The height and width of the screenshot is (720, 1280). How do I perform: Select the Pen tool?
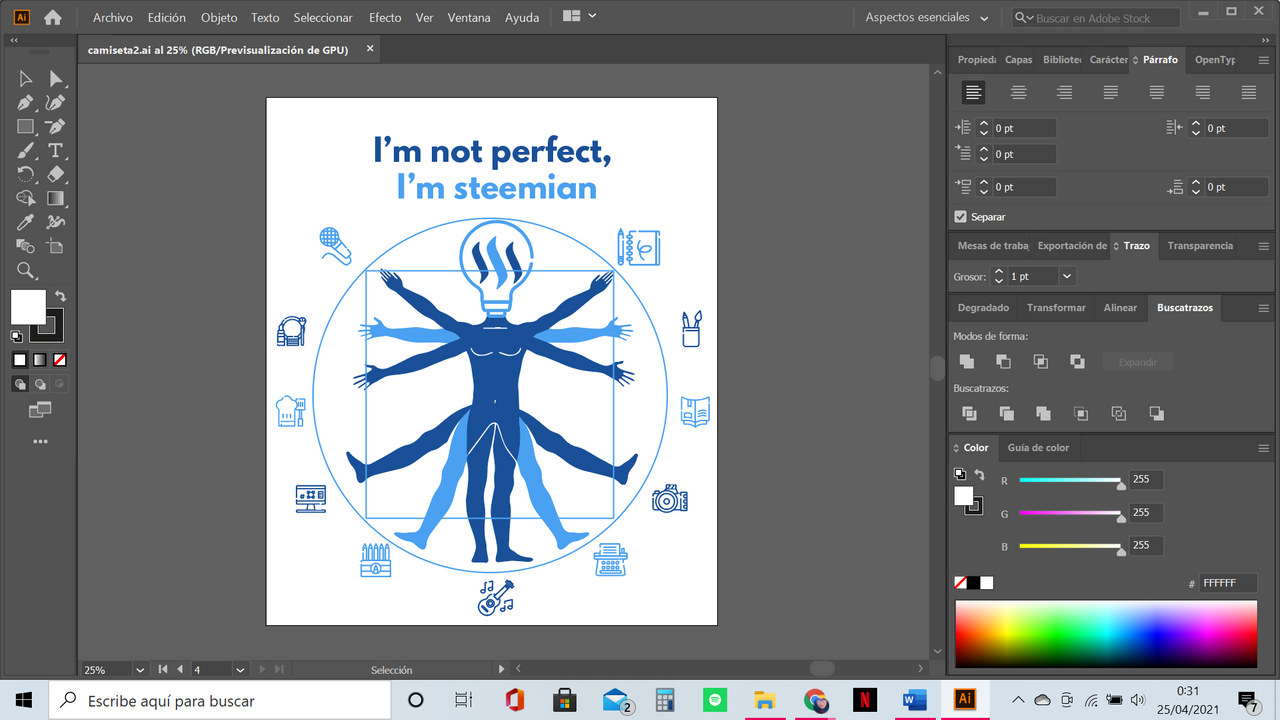26,103
